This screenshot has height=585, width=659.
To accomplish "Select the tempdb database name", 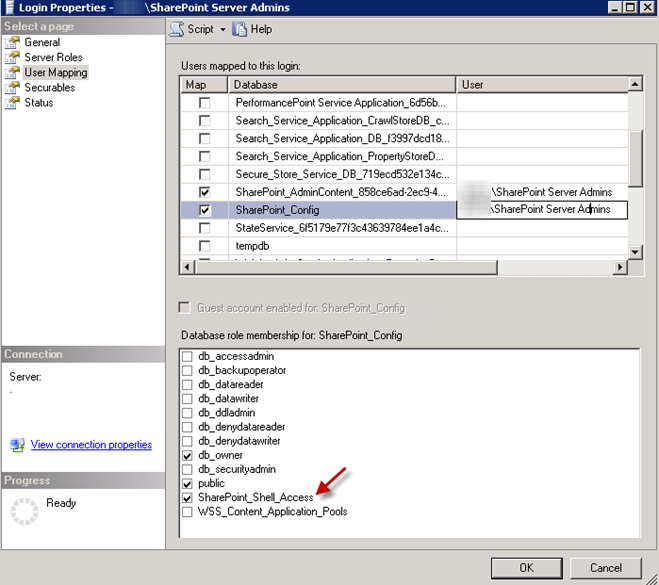I will click(x=252, y=246).
